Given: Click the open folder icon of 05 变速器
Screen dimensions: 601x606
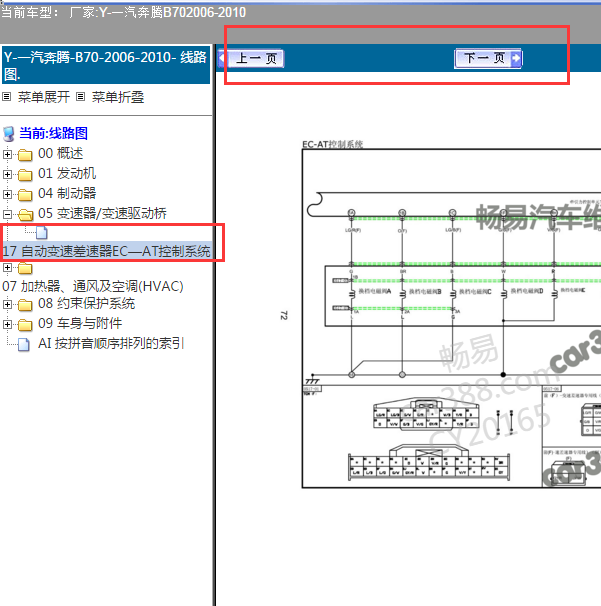Looking at the screenshot, I should [x=26, y=214].
